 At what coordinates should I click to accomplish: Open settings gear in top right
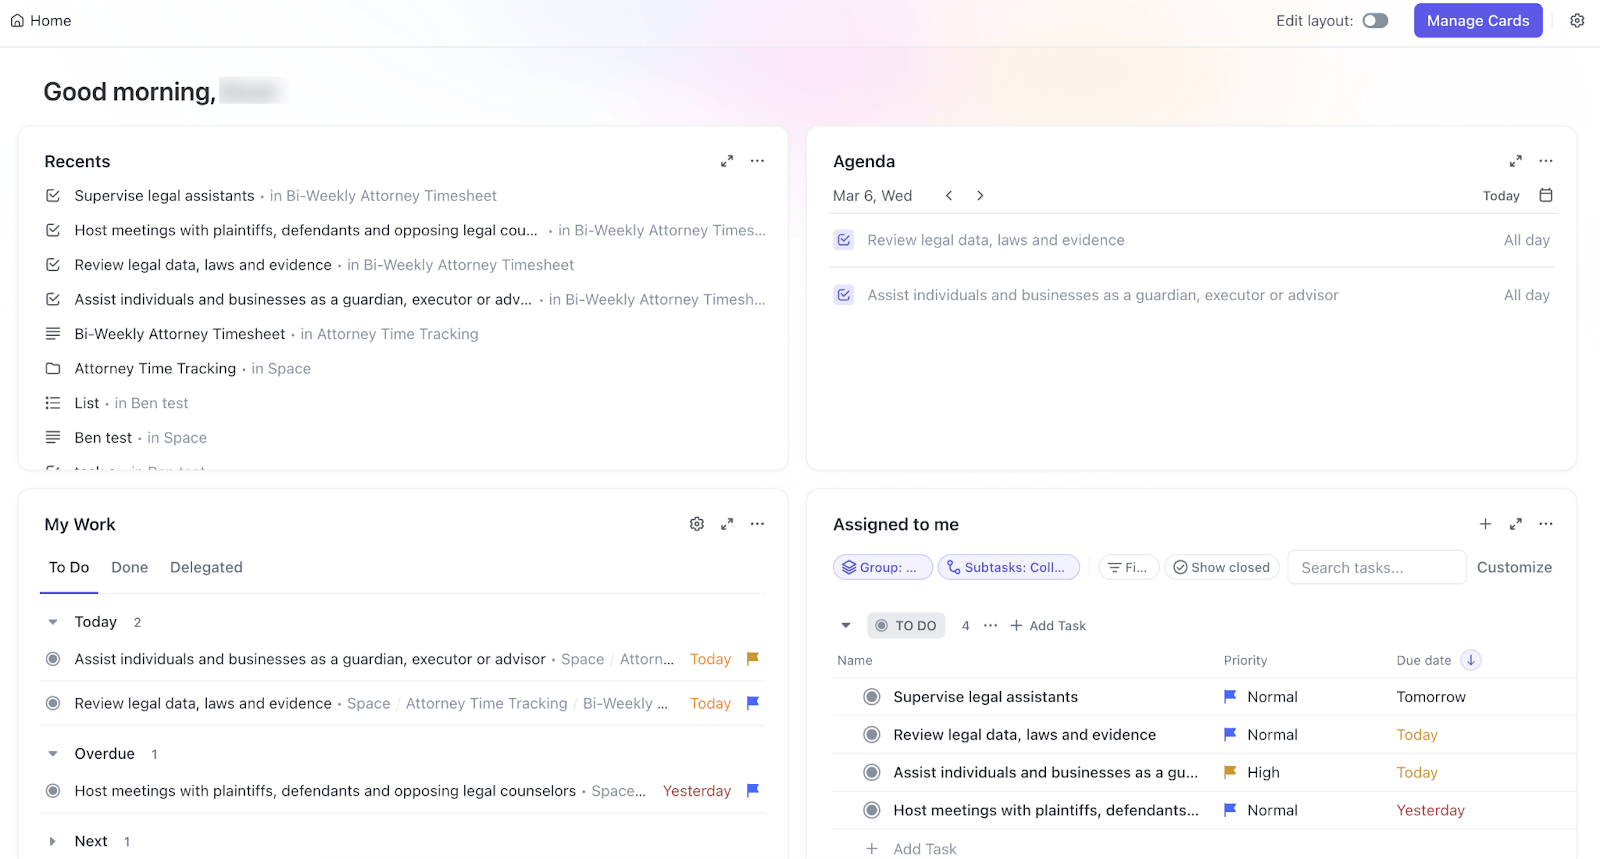(1577, 21)
